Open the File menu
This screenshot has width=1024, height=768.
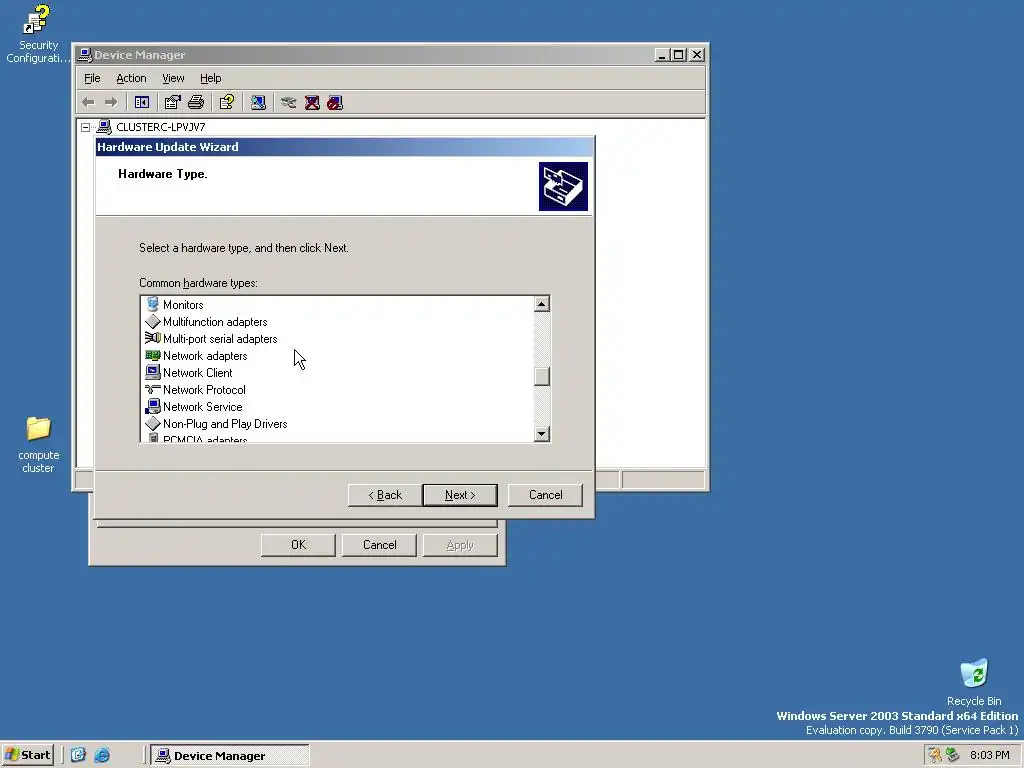pyautogui.click(x=92, y=78)
